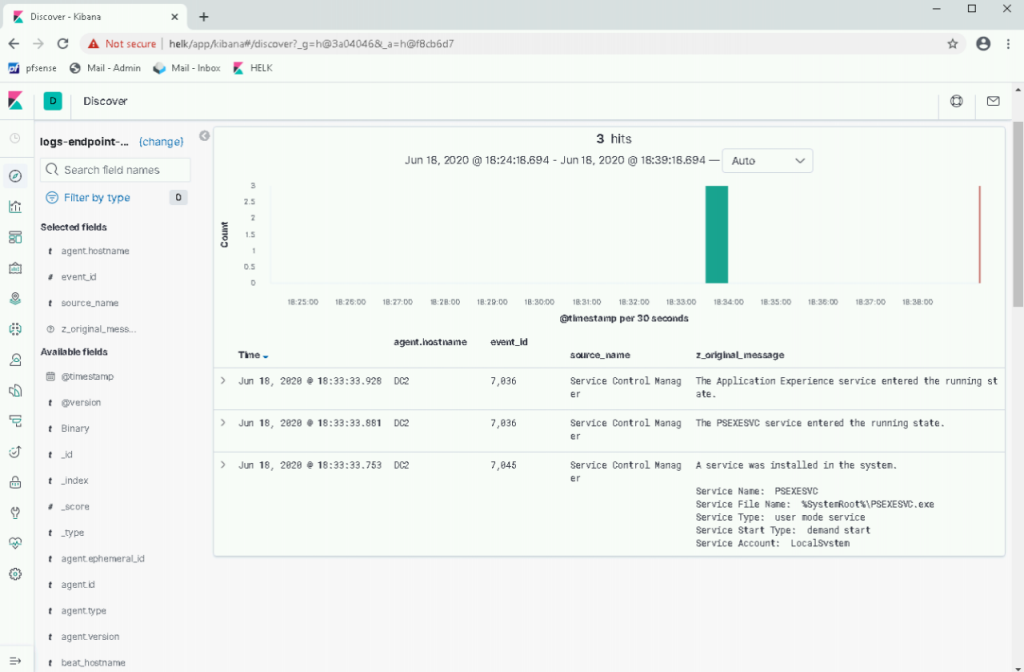The width and height of the screenshot is (1024, 672).
Task: Click the (change) index pattern link
Action: pyautogui.click(x=161, y=142)
